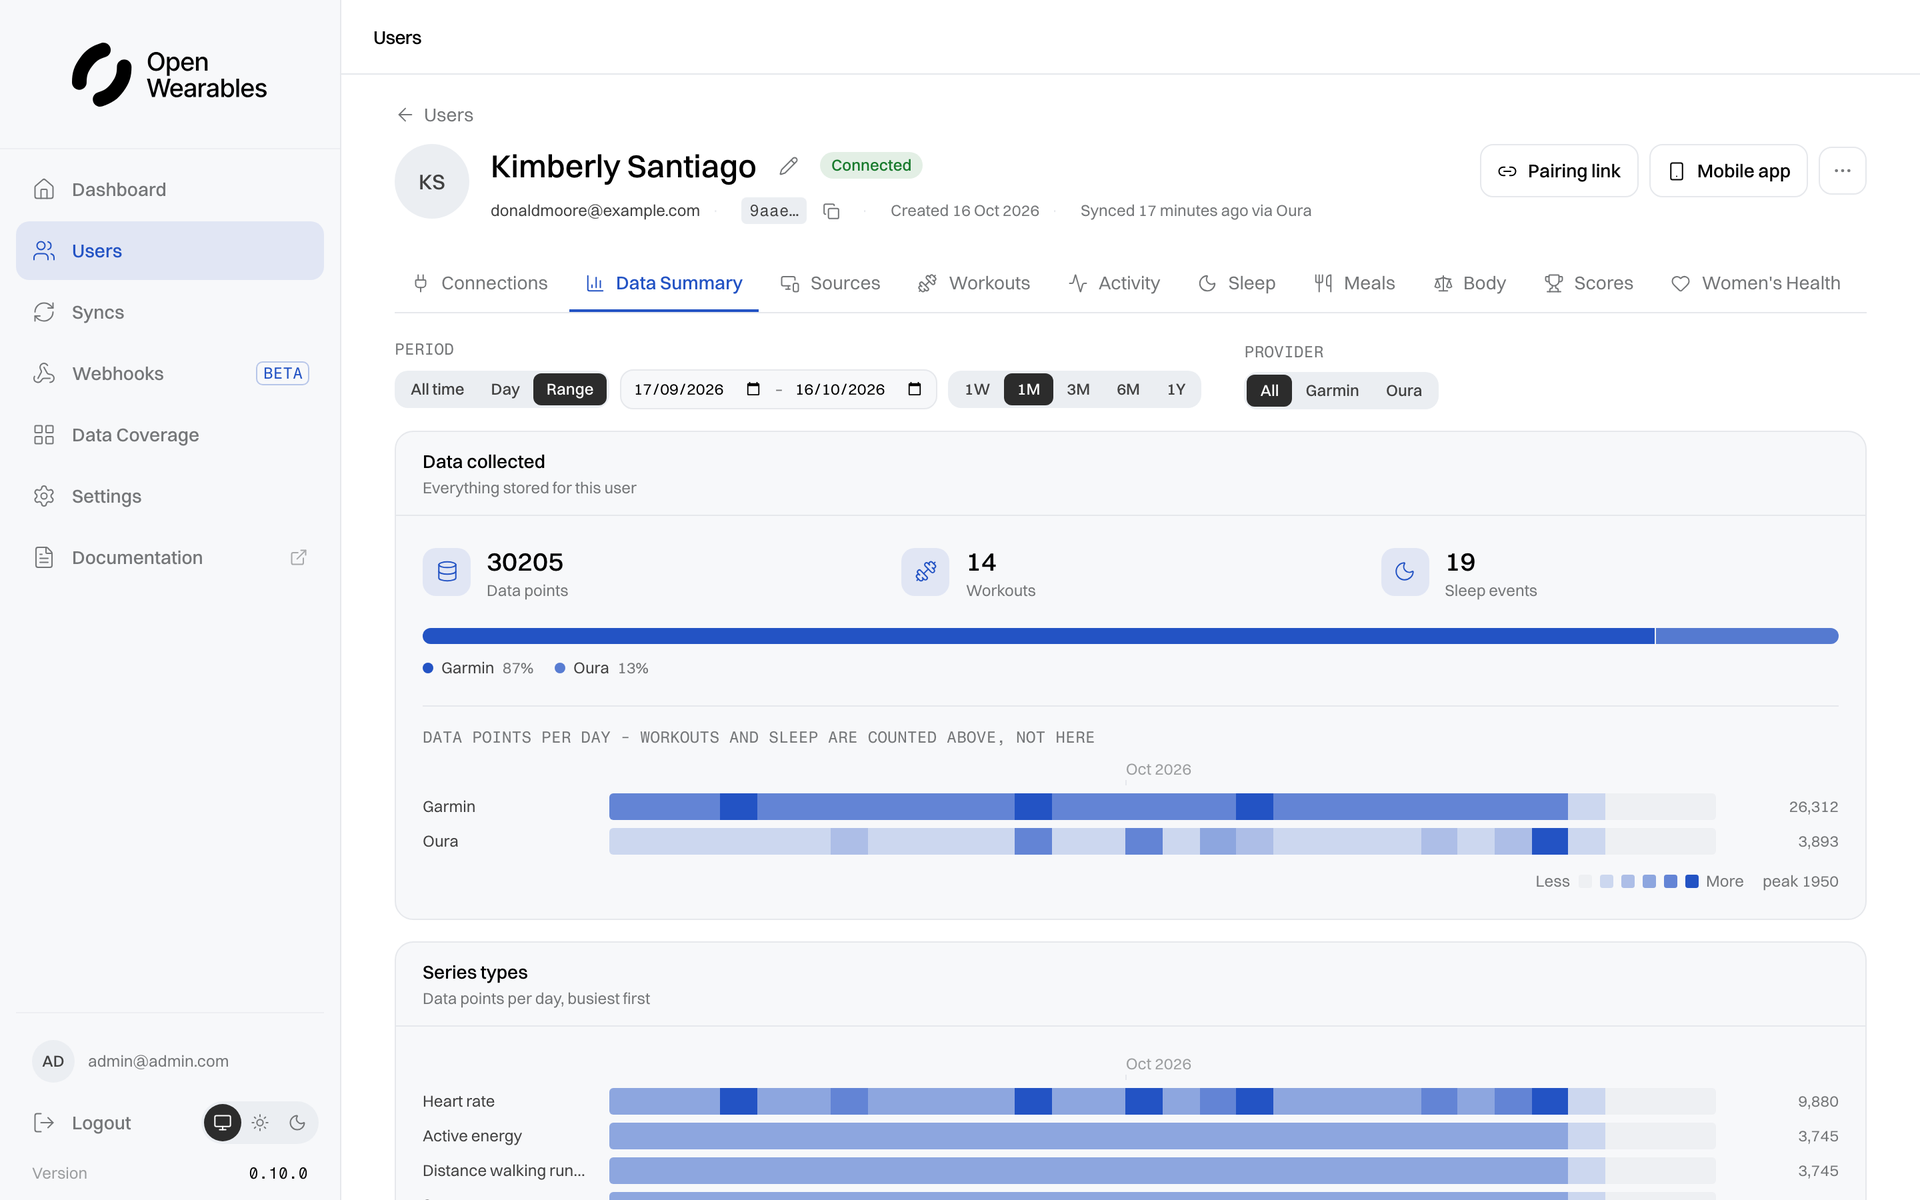The height and width of the screenshot is (1200, 1920).
Task: Select the Oura provider filter
Action: click(x=1403, y=391)
